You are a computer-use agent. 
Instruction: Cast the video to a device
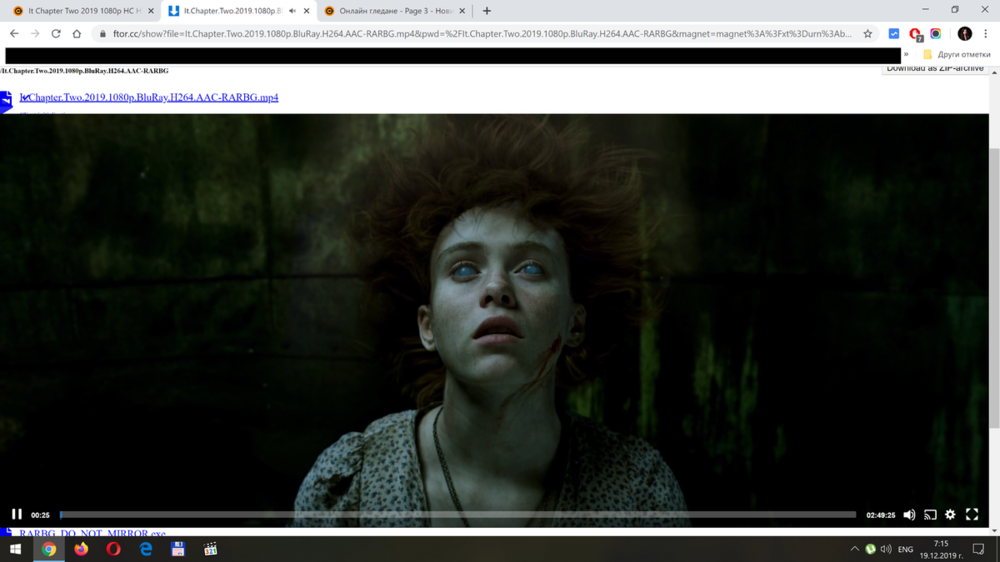click(930, 515)
